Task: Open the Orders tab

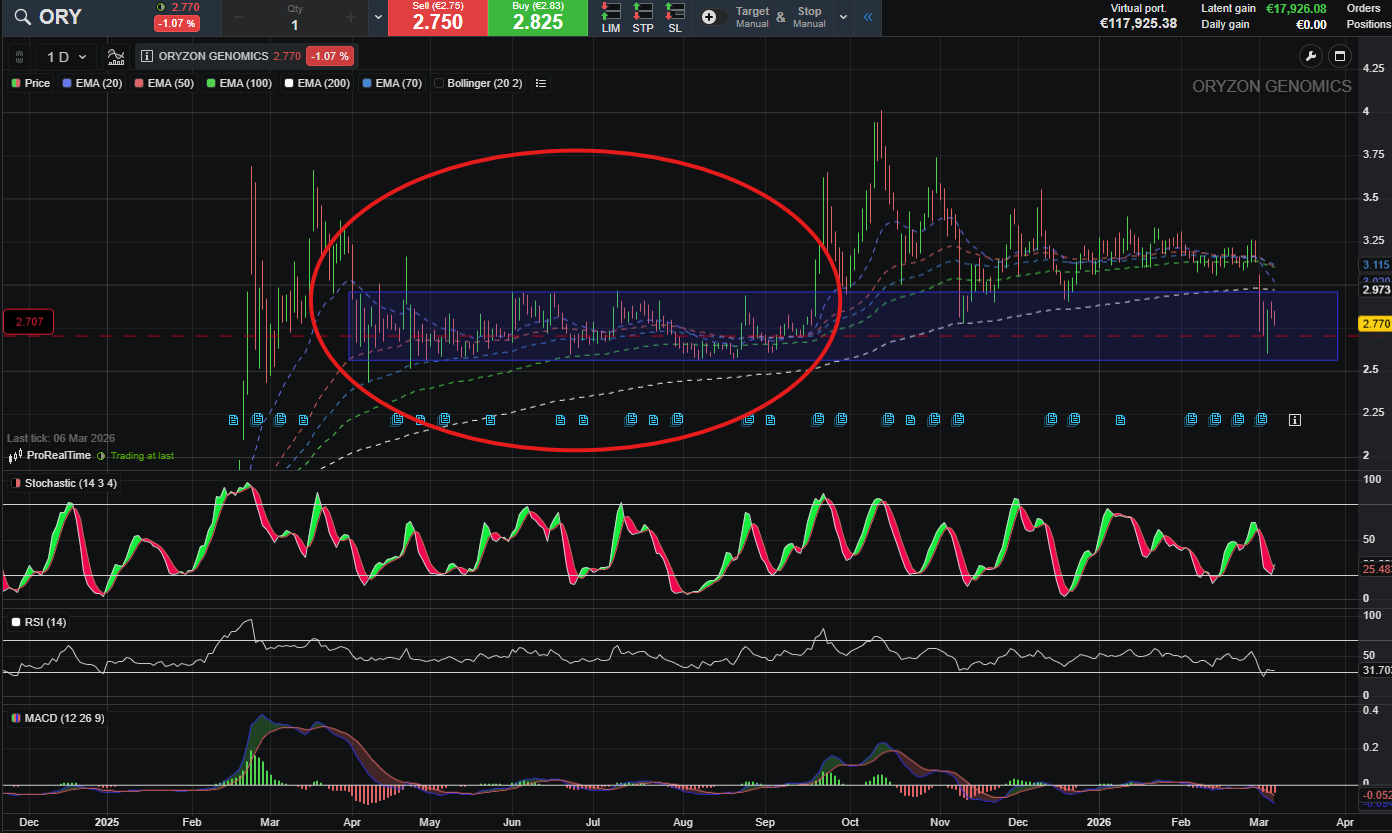Action: (1363, 9)
